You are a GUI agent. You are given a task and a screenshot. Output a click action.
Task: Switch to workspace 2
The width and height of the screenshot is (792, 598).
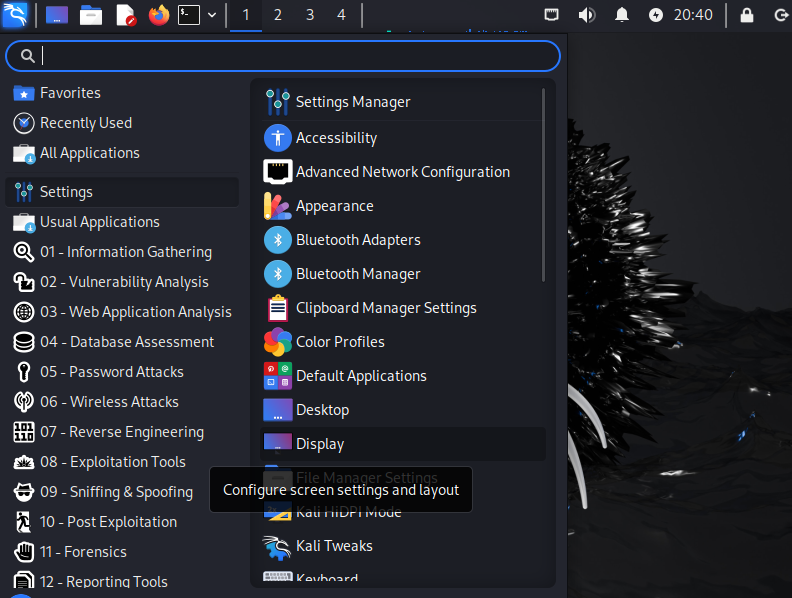pos(277,15)
